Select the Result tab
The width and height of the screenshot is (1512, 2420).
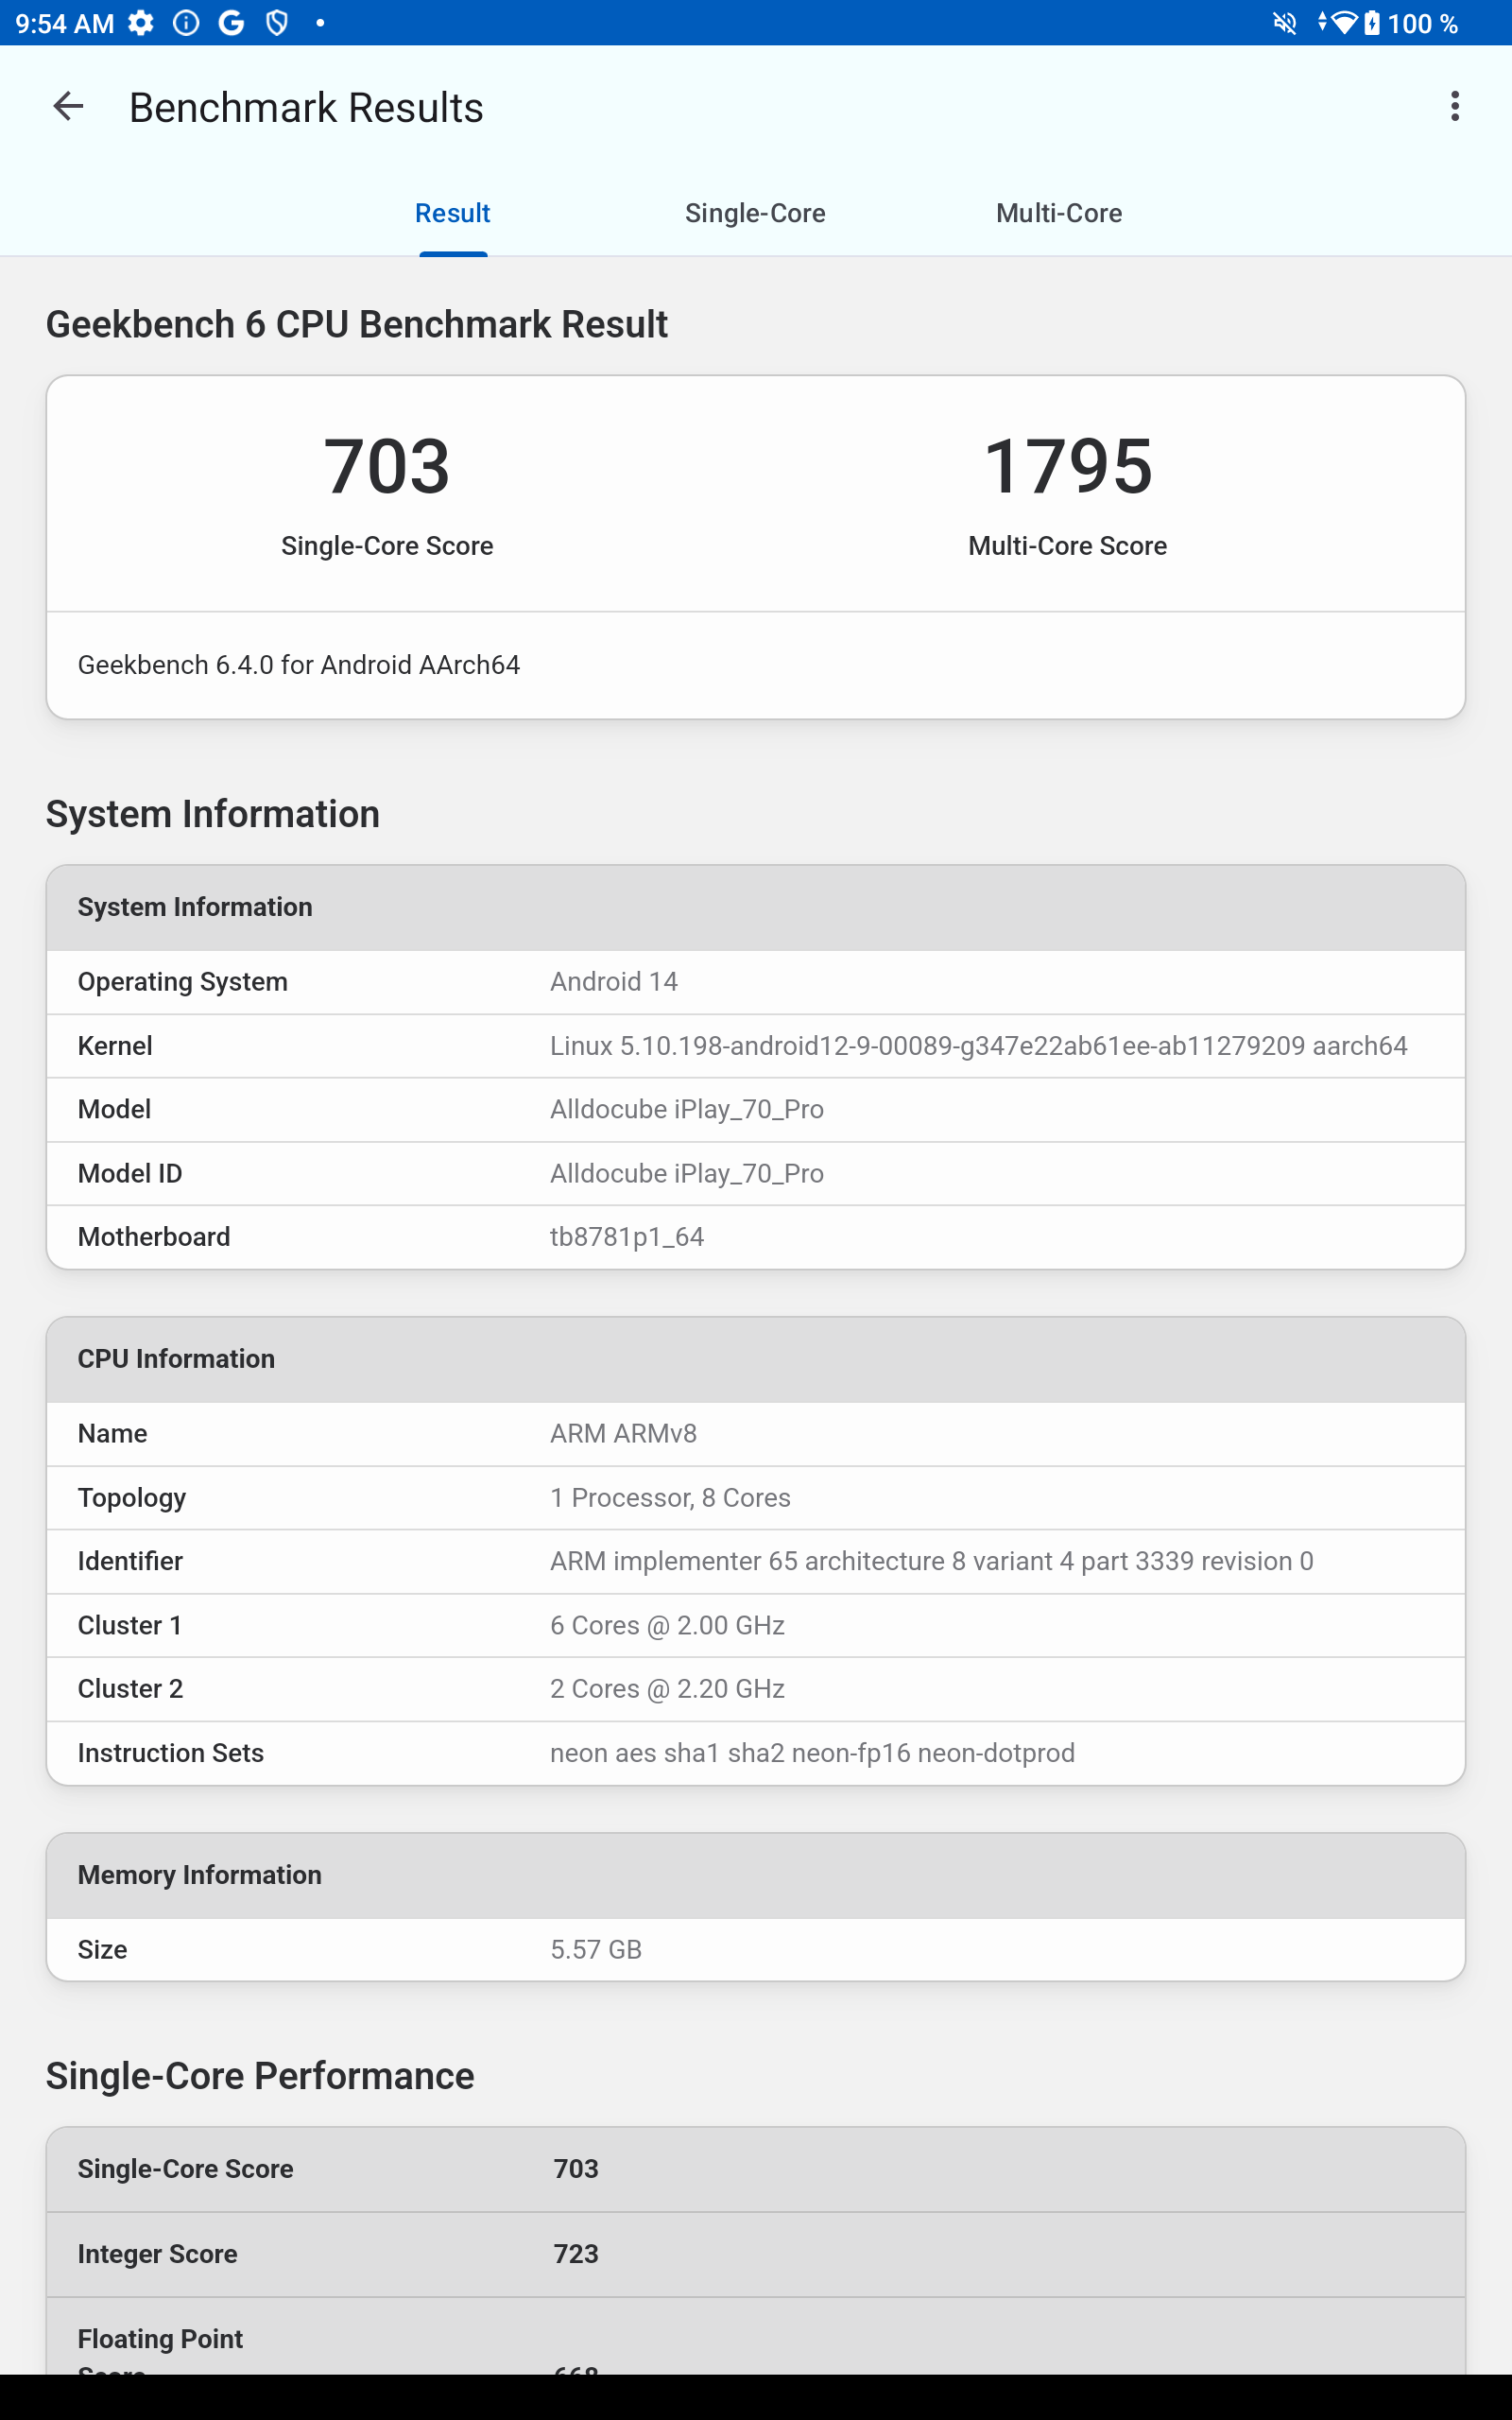[452, 213]
